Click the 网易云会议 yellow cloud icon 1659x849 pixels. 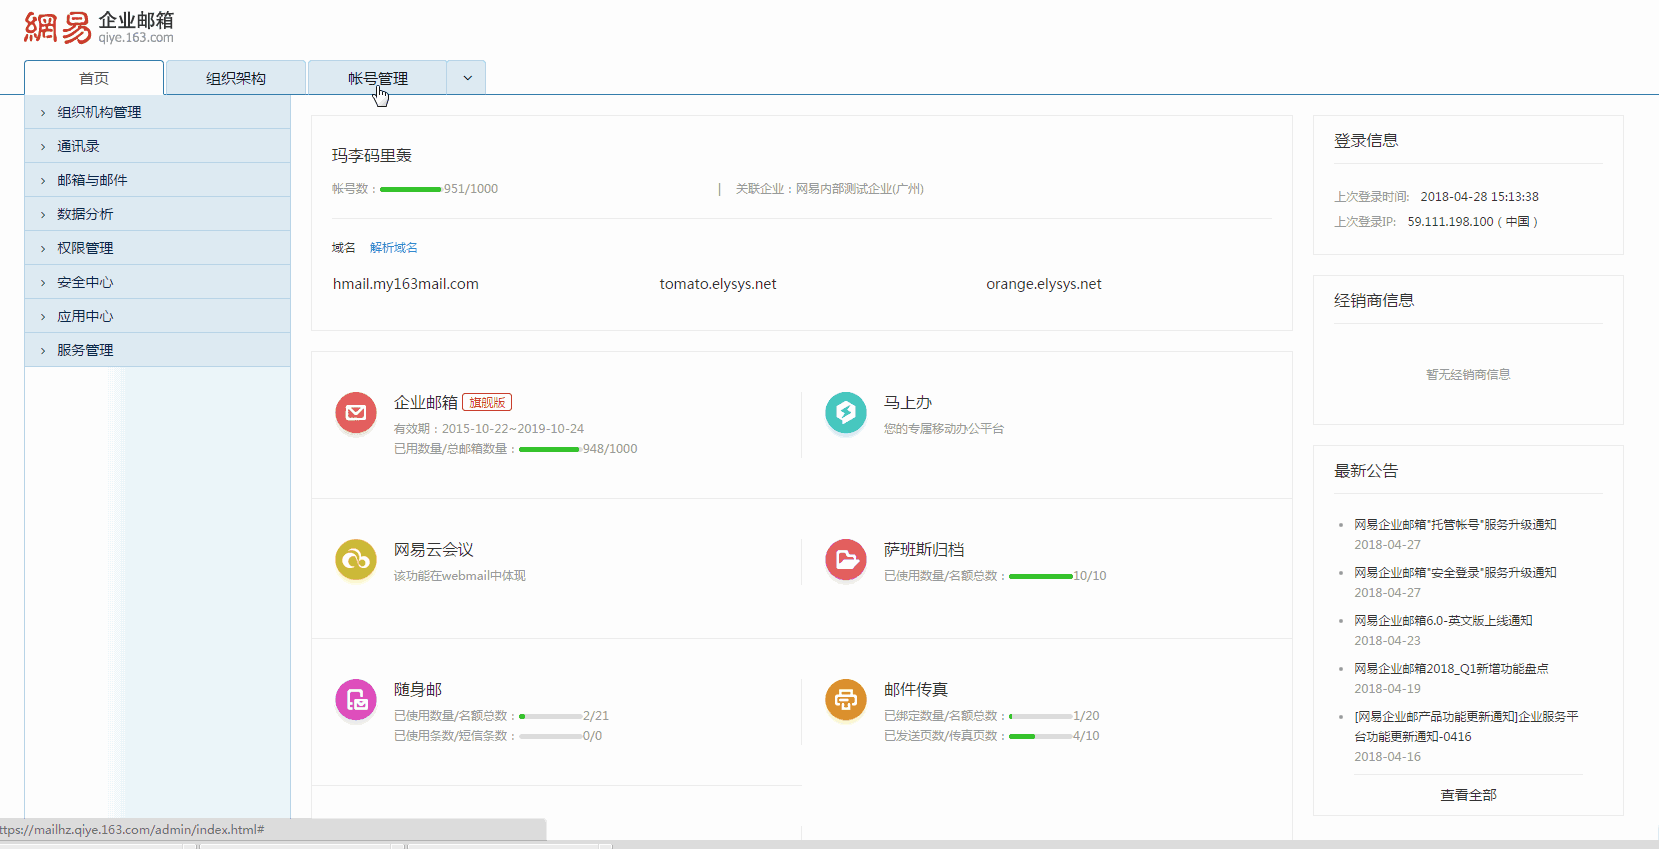[356, 560]
